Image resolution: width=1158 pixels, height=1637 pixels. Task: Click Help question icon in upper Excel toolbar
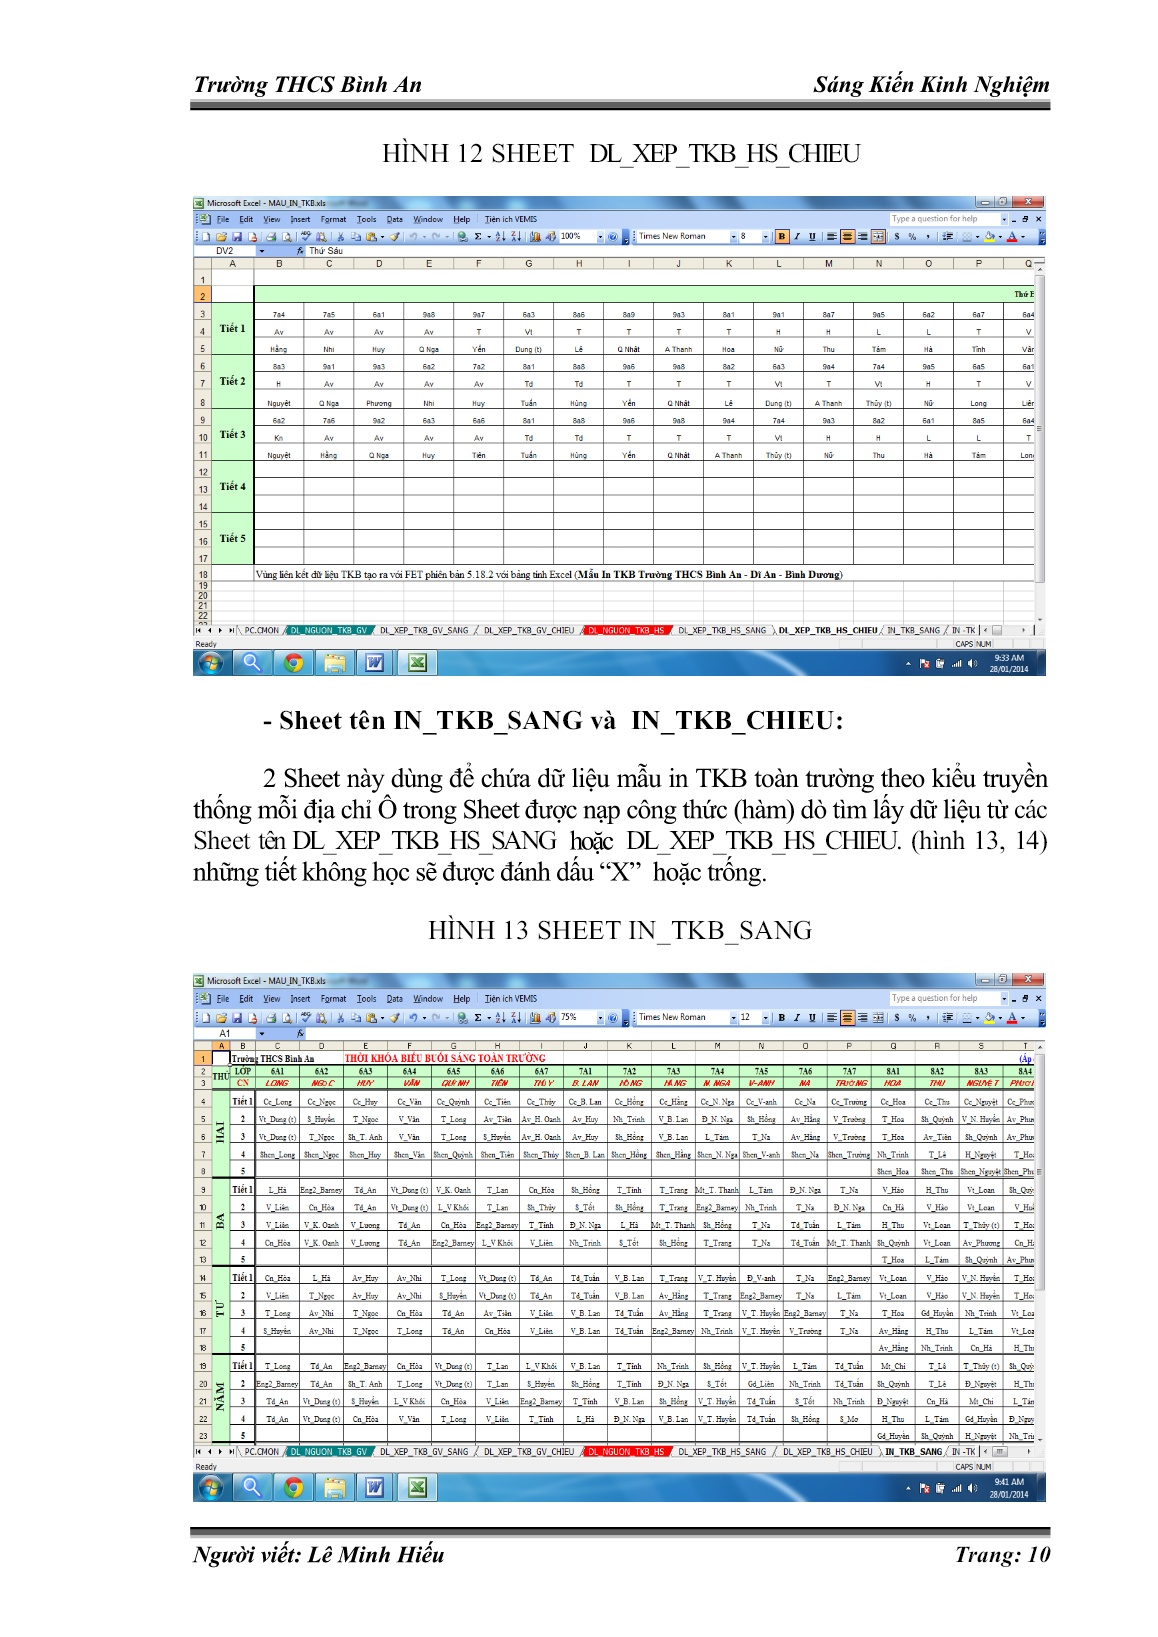click(x=612, y=237)
